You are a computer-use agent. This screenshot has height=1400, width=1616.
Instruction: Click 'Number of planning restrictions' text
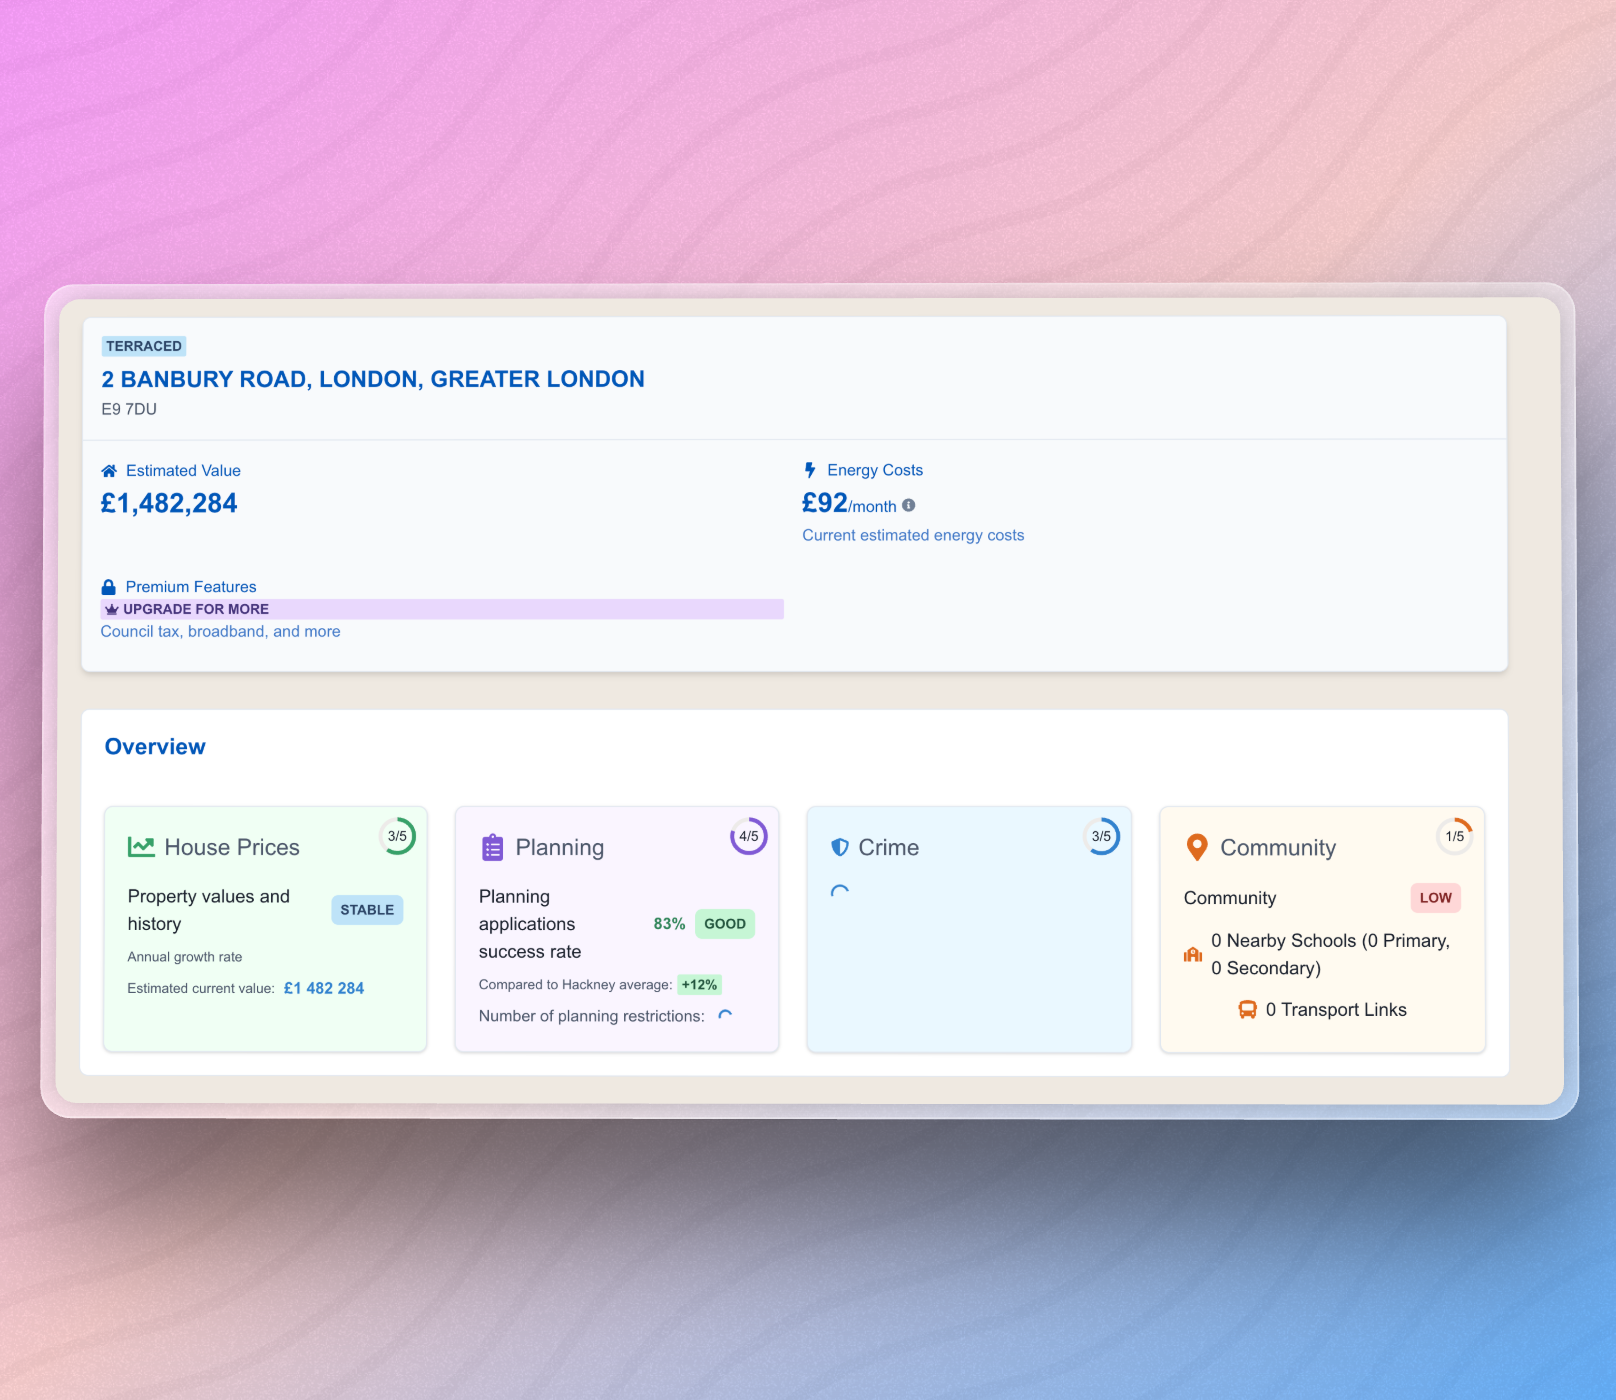[x=591, y=1016]
